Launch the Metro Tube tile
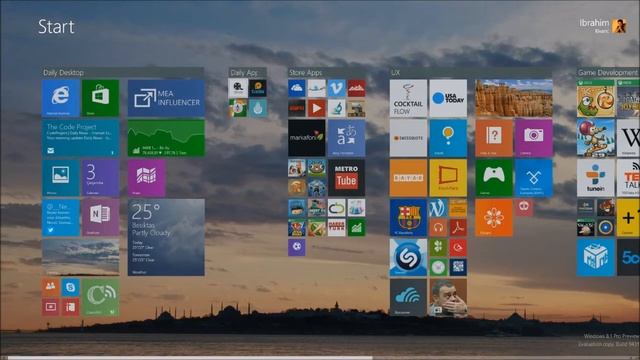The height and width of the screenshot is (360, 640). click(347, 178)
